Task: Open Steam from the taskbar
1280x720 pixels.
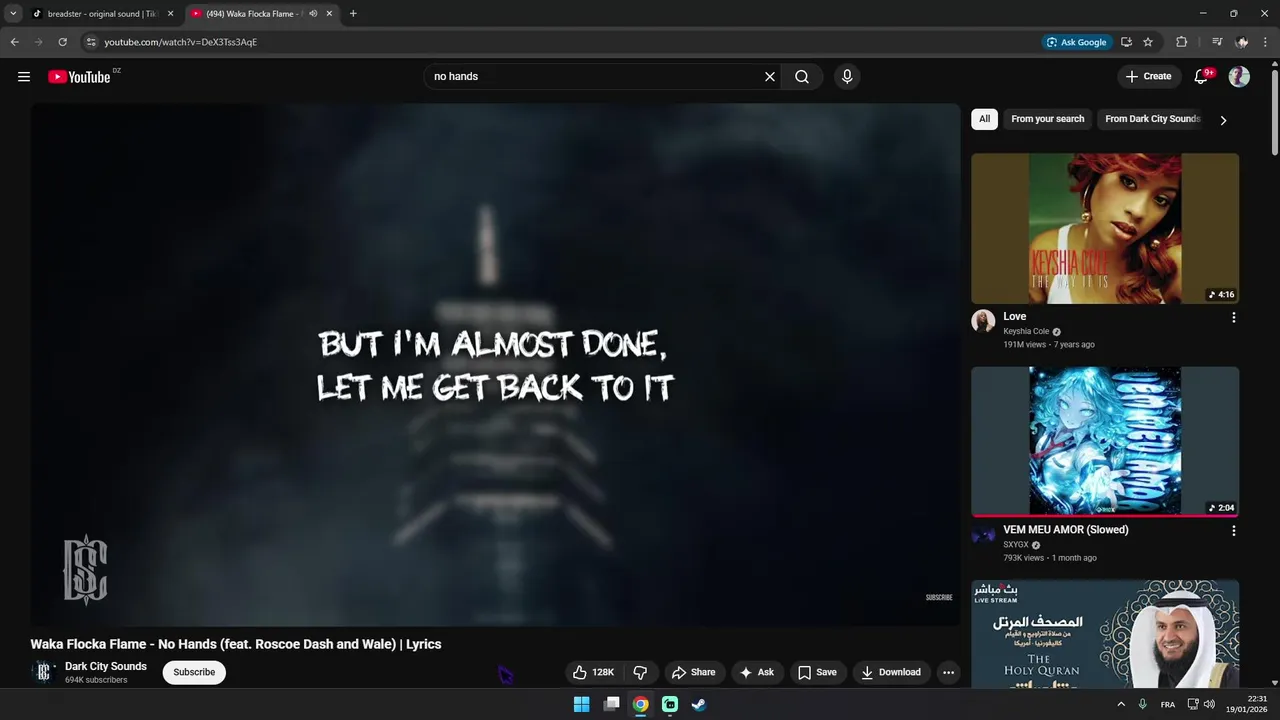Action: coord(699,704)
